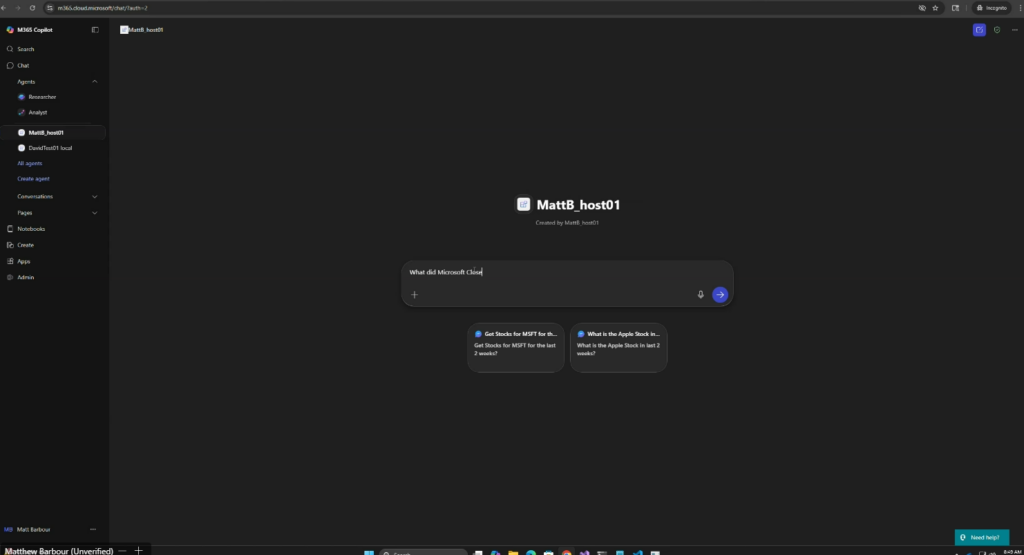Bookmark the page with the star icon
The height and width of the screenshot is (555, 1024).
935,8
